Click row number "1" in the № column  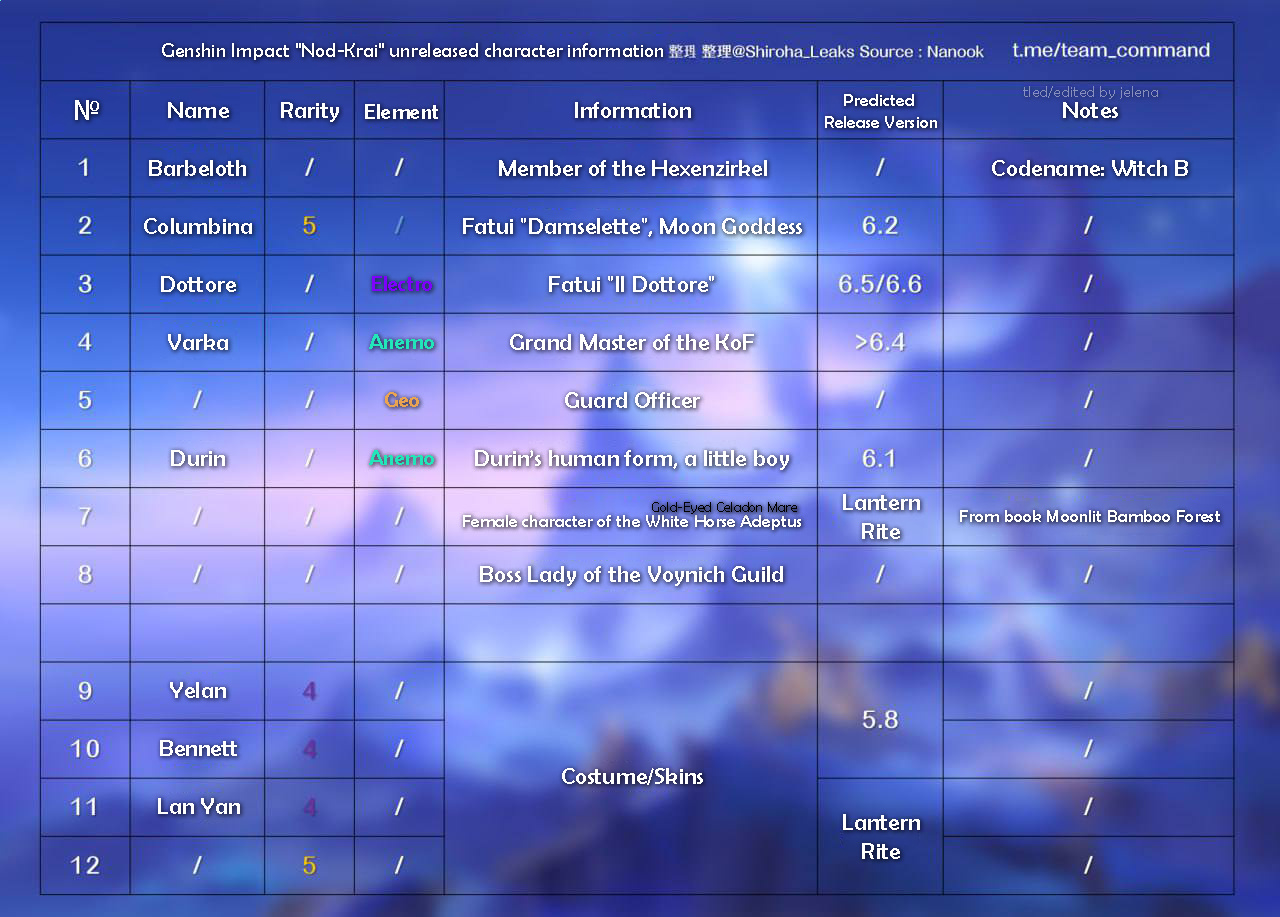pos(84,168)
